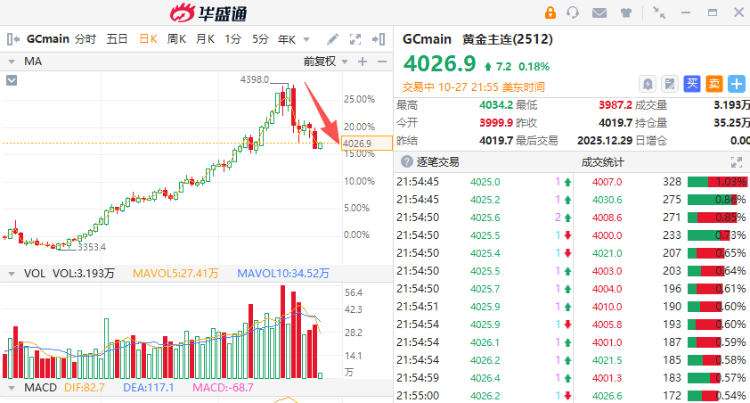The height and width of the screenshot is (403, 750).
Task: Switch to the 周K chart tab
Action: tap(177, 39)
